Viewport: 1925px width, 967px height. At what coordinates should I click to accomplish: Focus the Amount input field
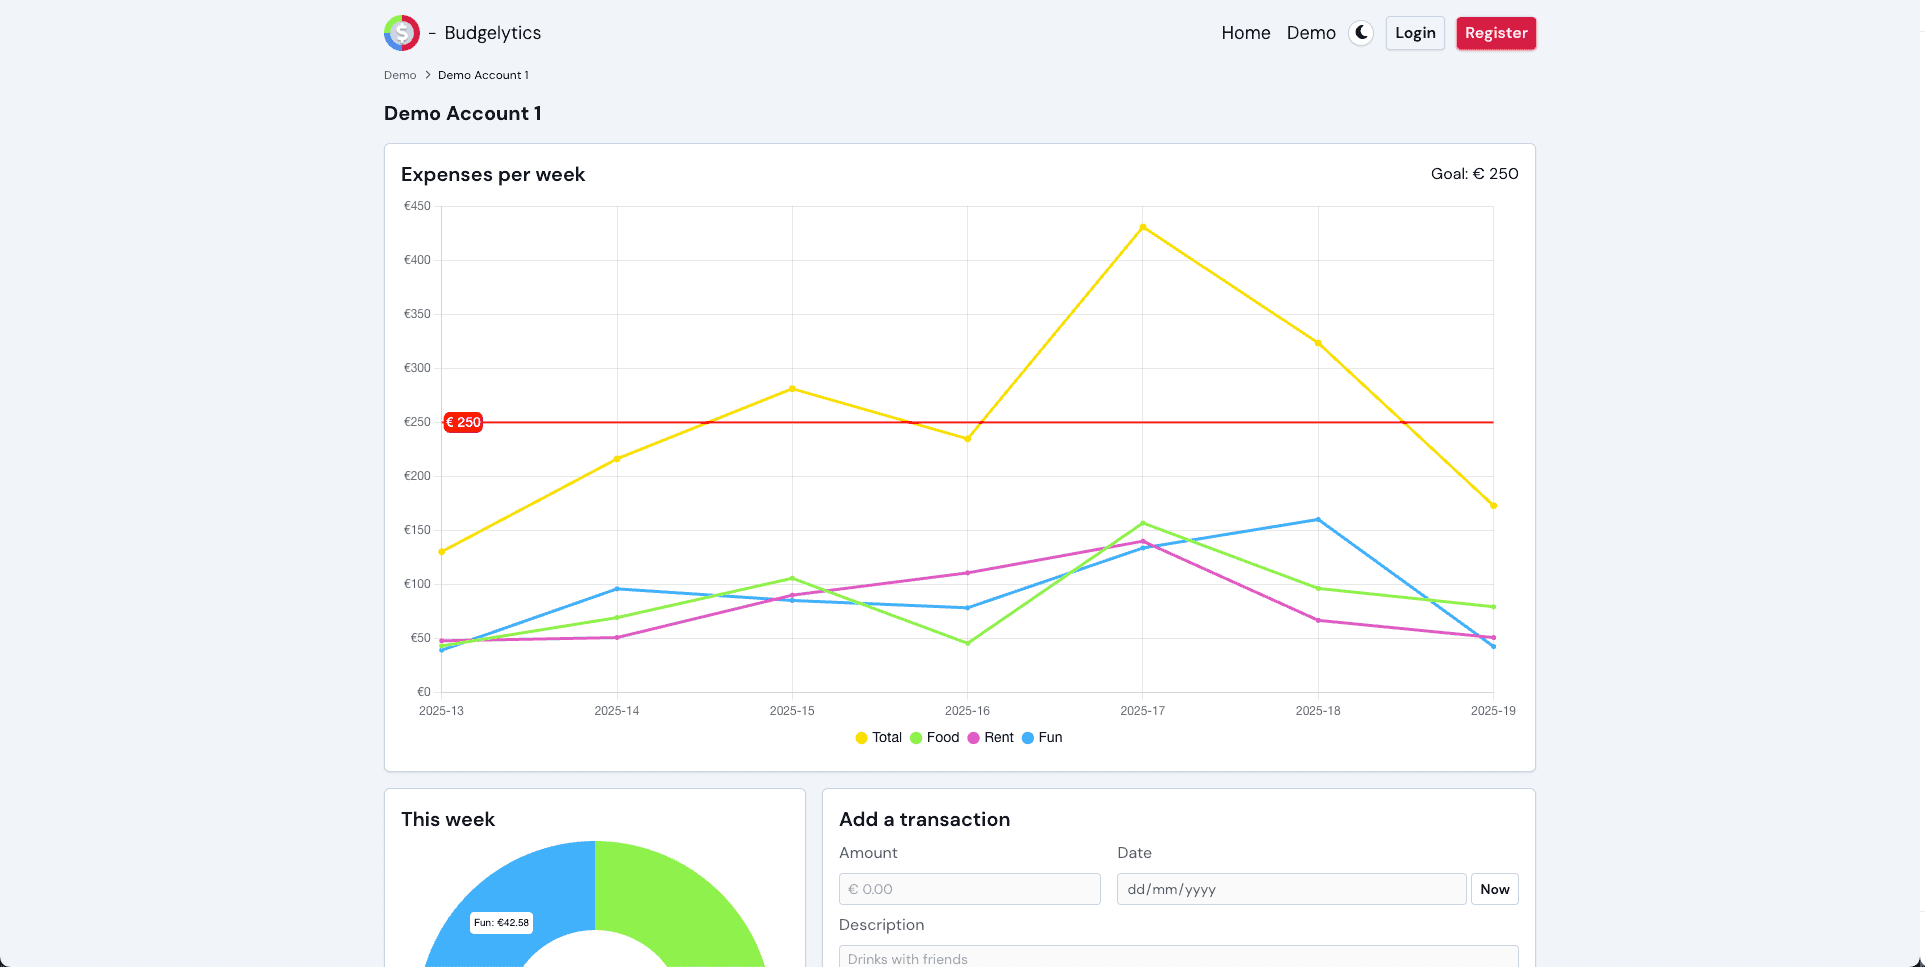(969, 889)
